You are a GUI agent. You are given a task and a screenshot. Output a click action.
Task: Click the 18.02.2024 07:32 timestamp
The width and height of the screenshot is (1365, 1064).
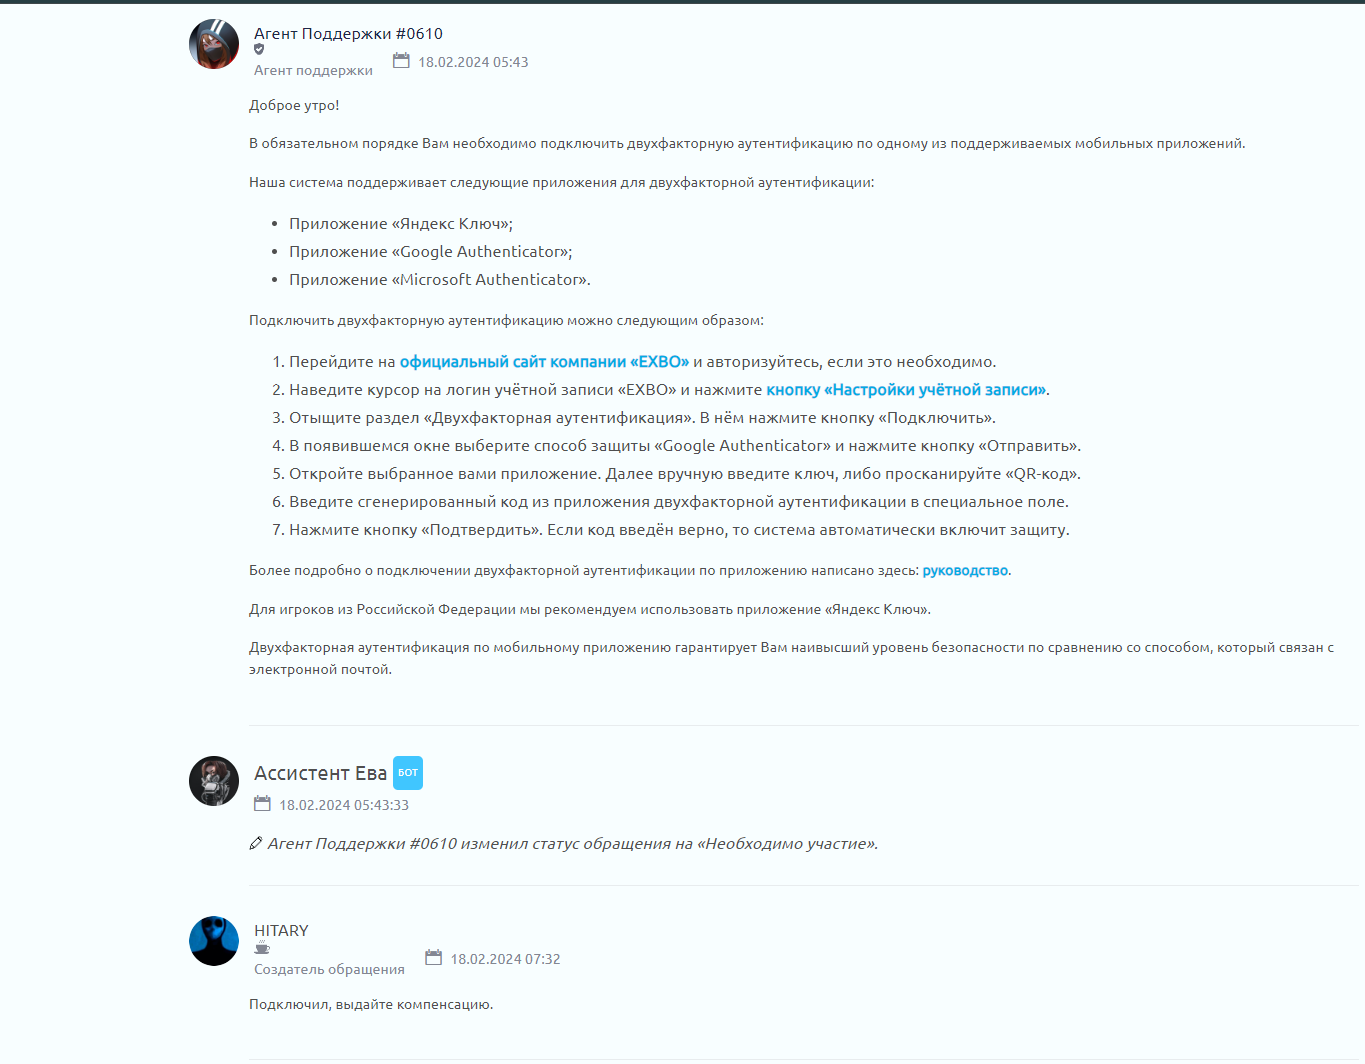(505, 959)
